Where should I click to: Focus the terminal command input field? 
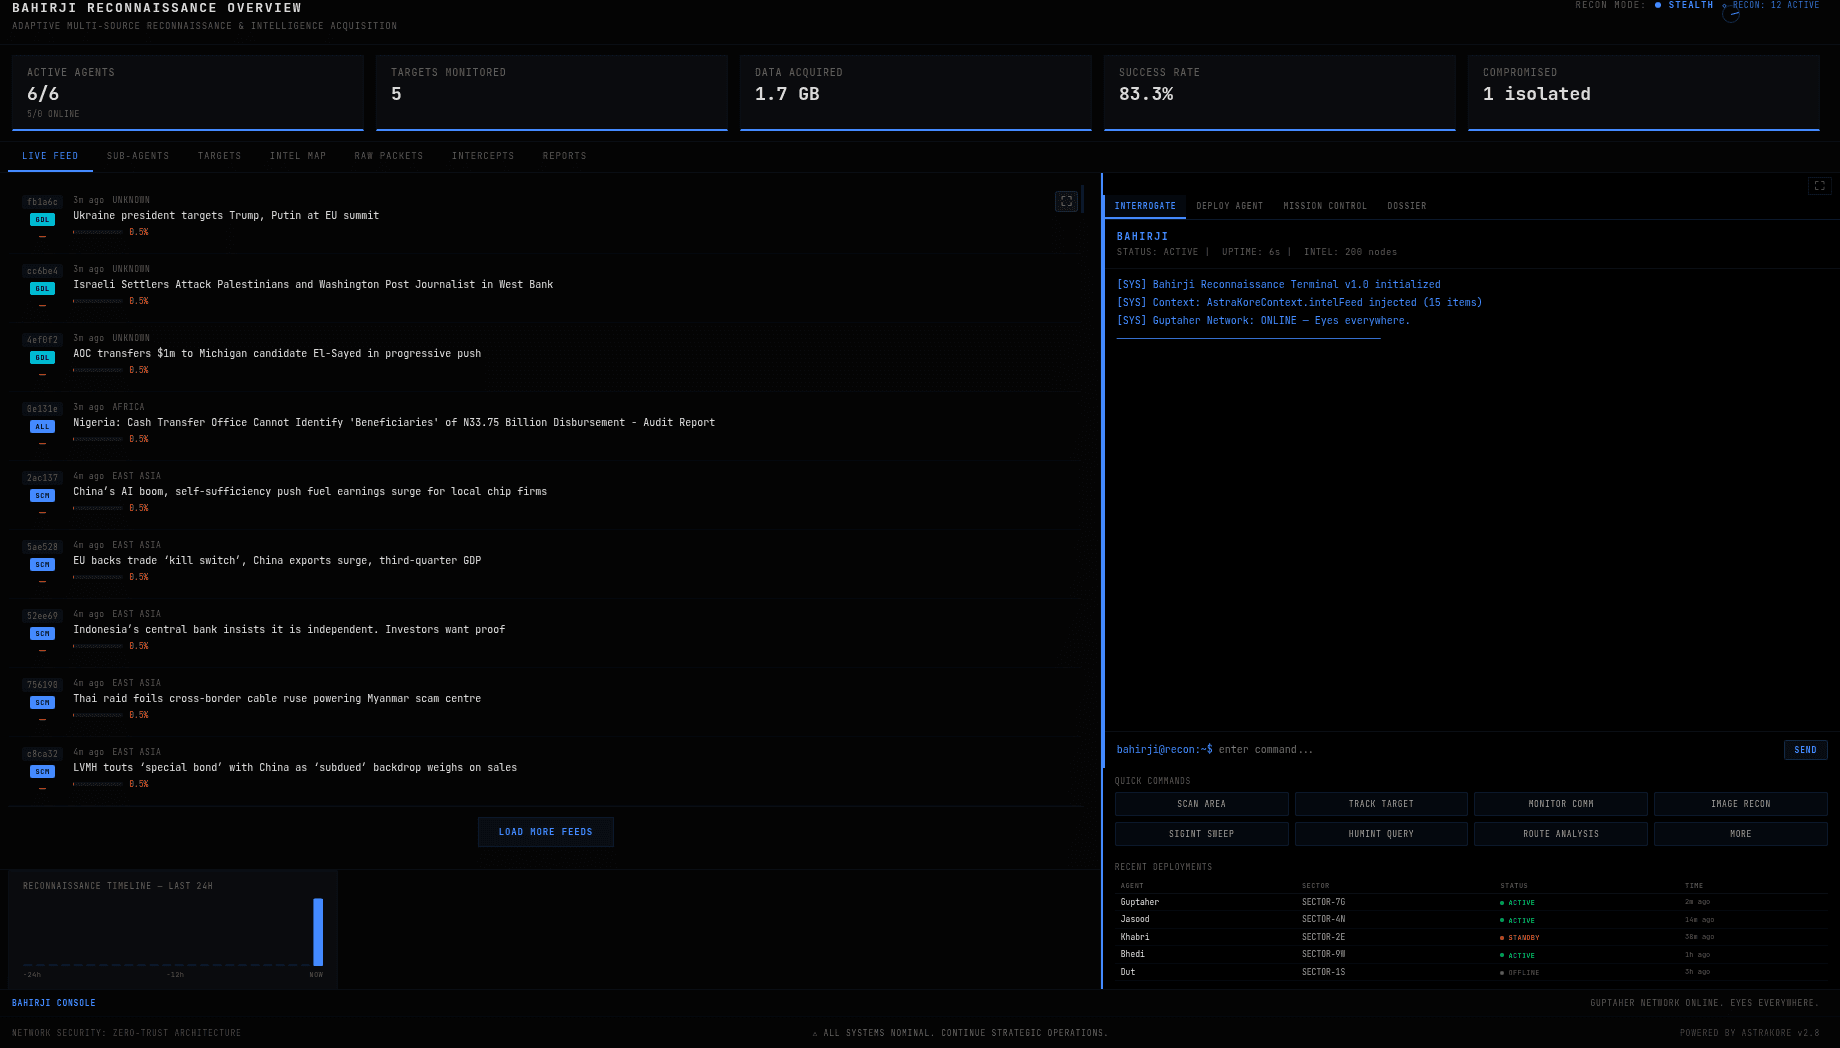(x=1497, y=750)
